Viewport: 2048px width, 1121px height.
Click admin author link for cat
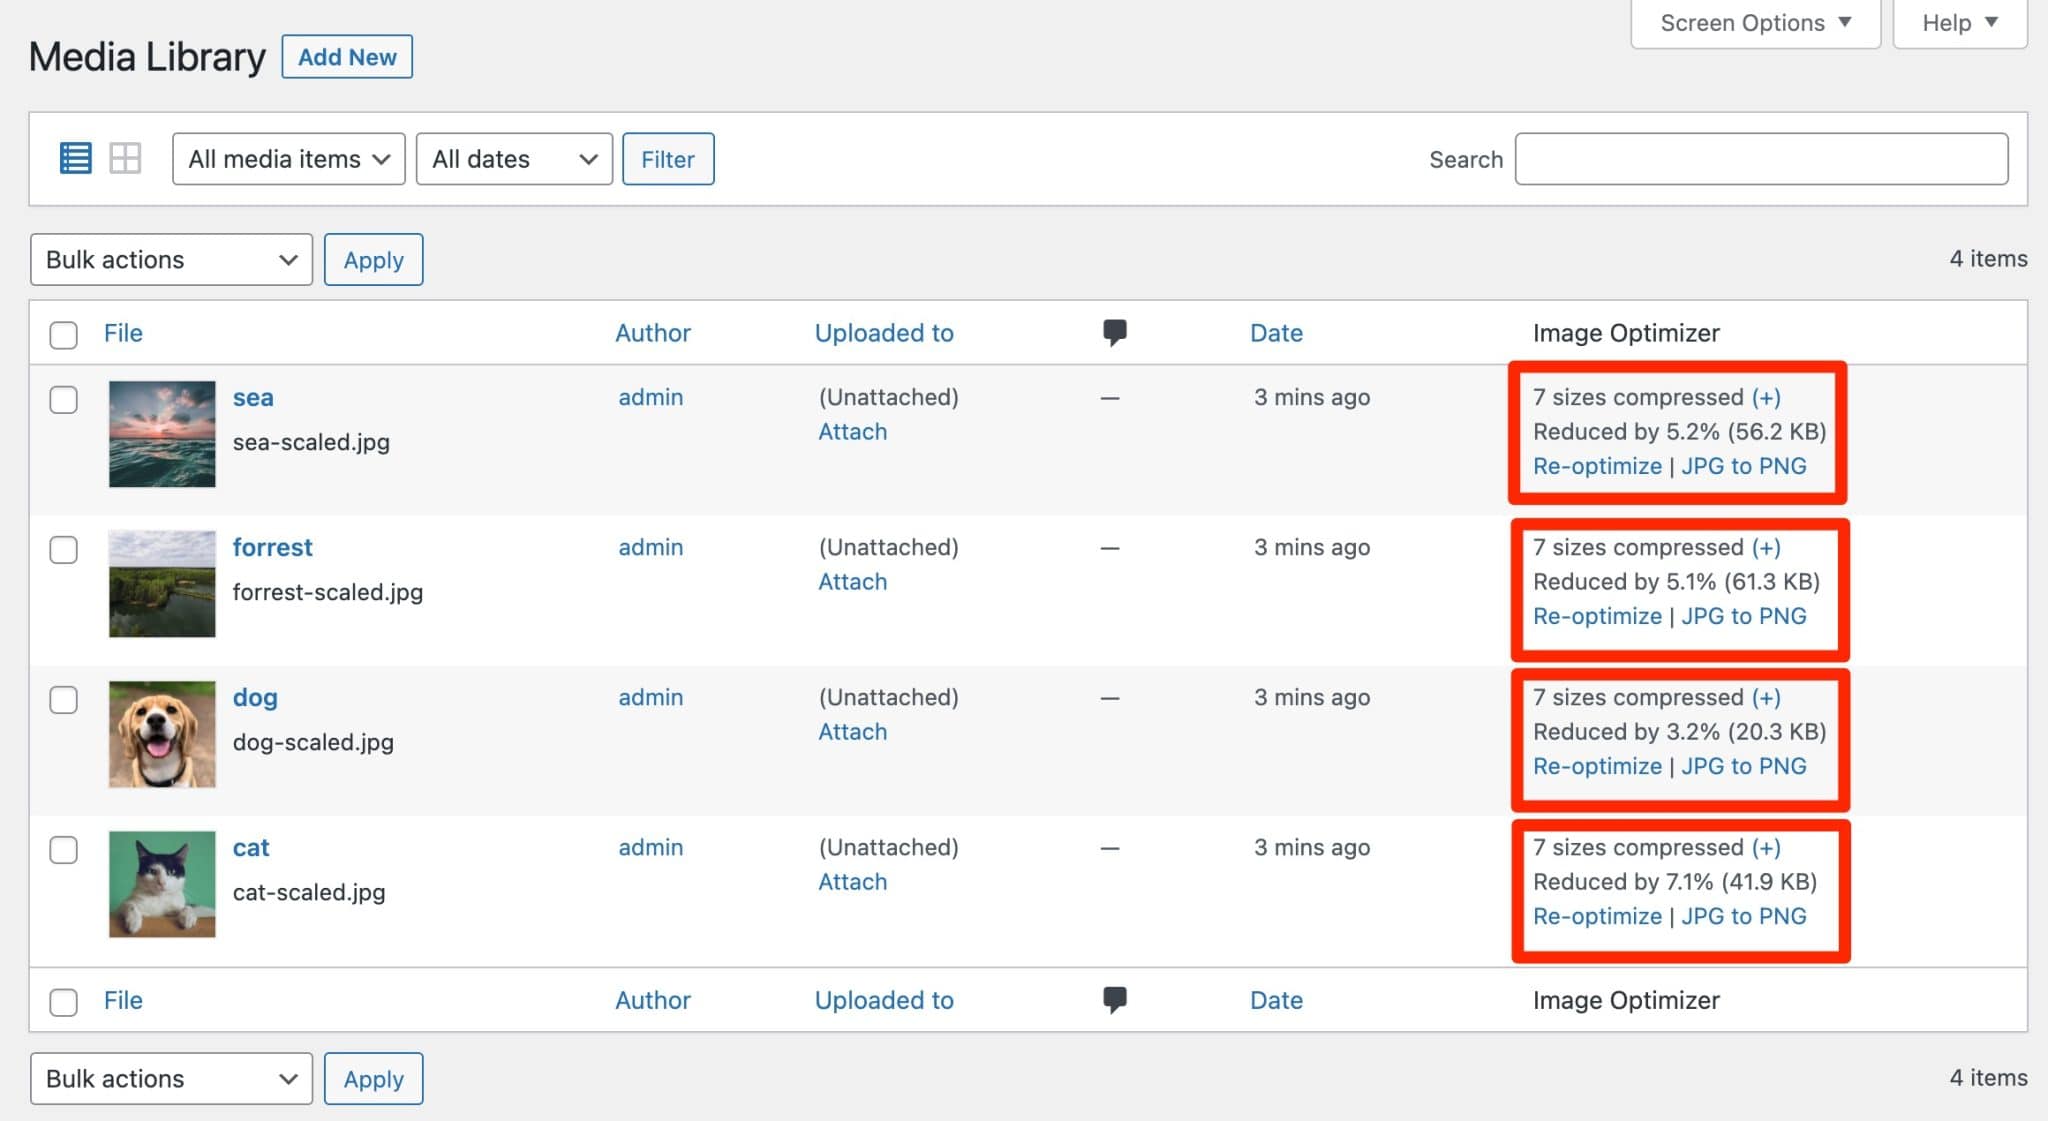(x=651, y=847)
